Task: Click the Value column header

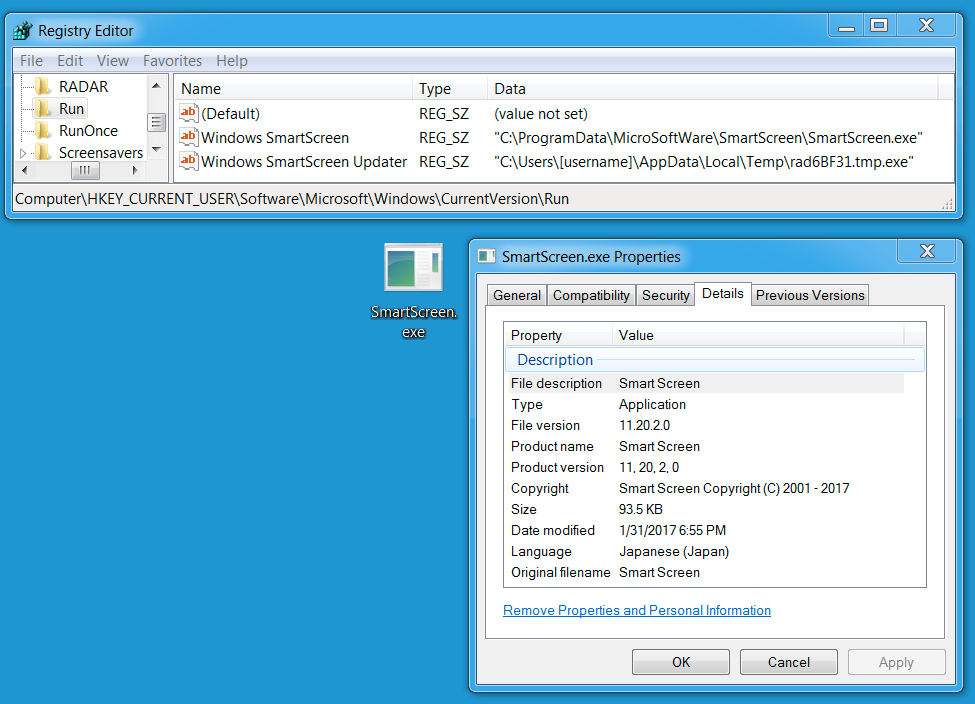Action: click(758, 335)
